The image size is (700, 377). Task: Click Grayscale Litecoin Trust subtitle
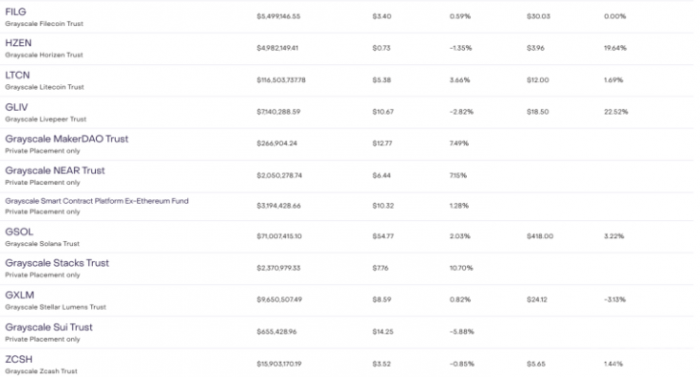click(45, 87)
